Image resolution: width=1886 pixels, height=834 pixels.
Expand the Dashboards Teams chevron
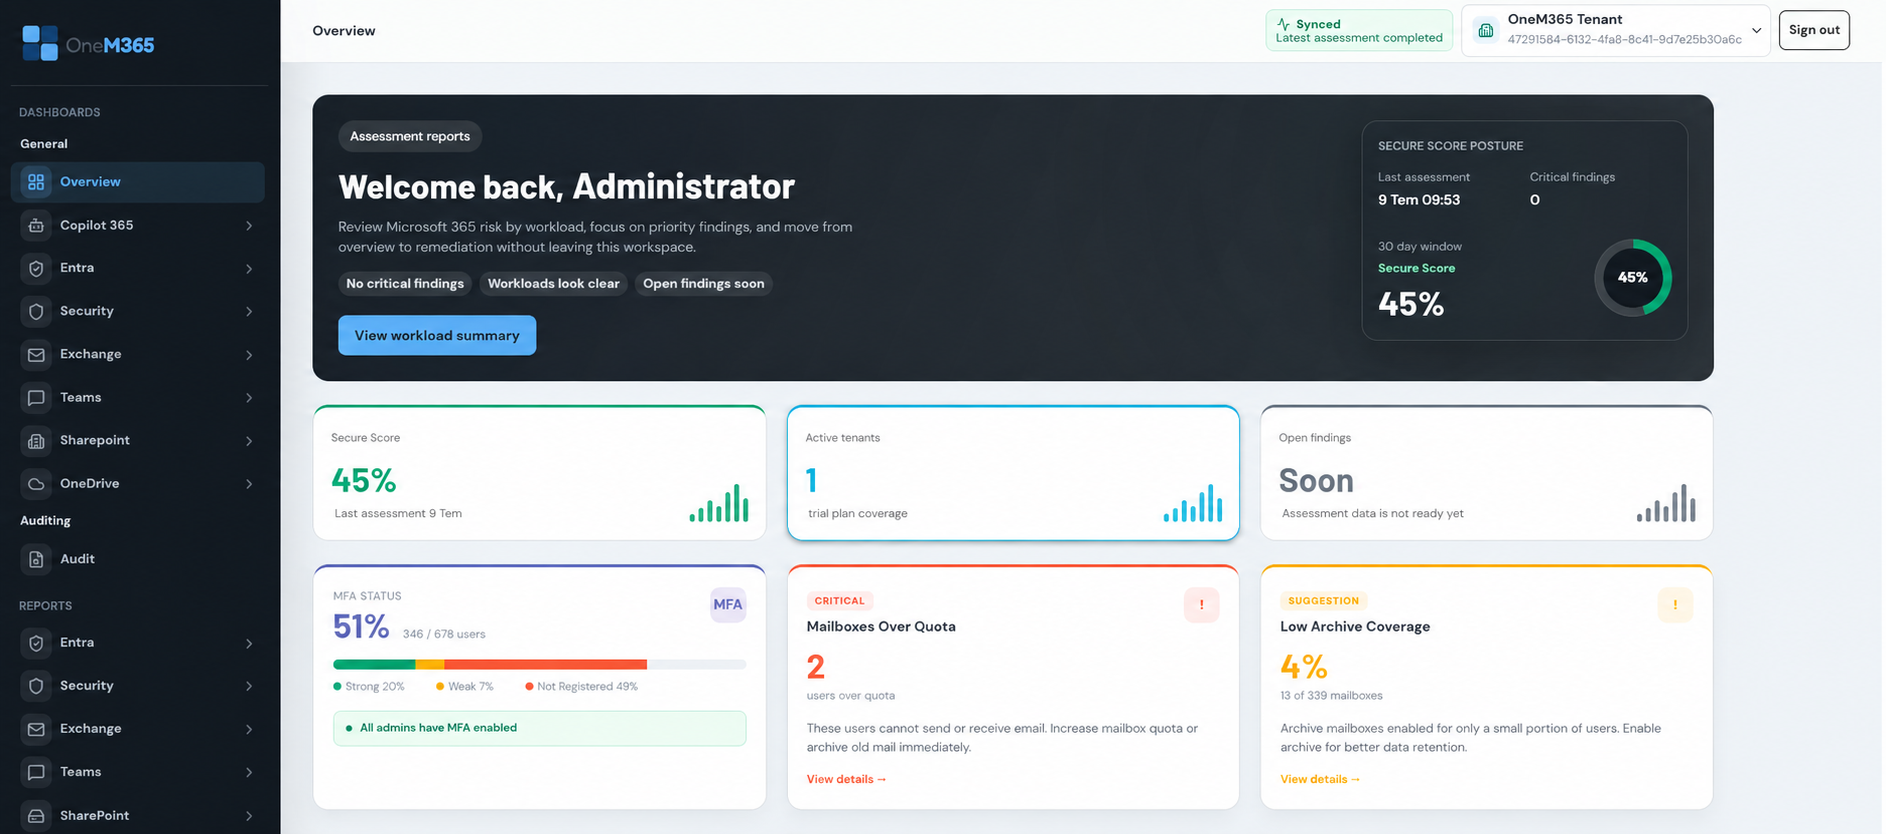pyautogui.click(x=249, y=398)
